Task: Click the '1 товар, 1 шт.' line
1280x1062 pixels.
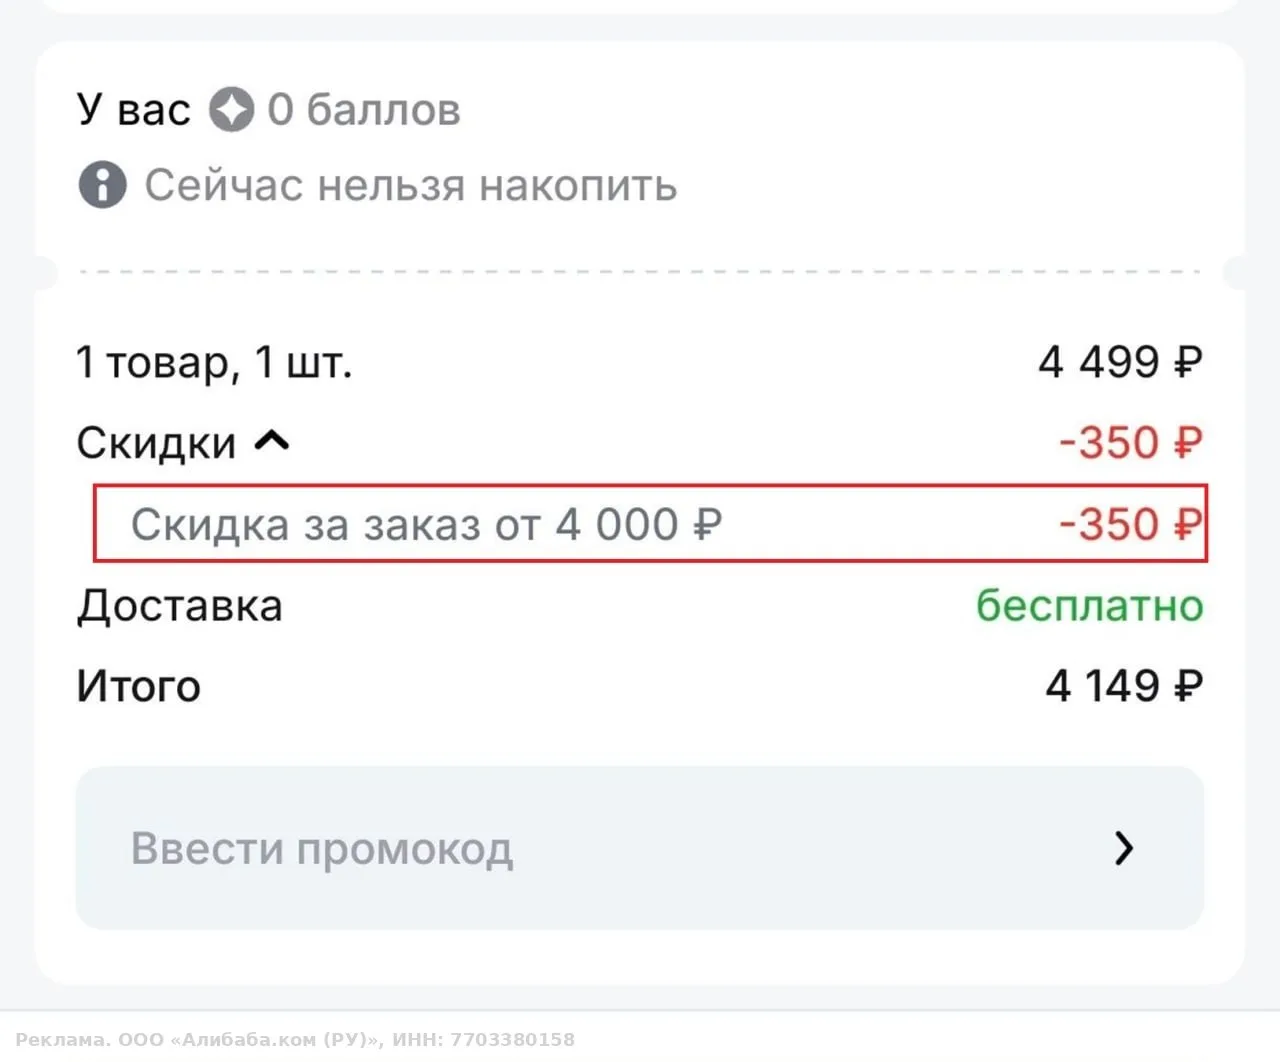Action: 214,363
